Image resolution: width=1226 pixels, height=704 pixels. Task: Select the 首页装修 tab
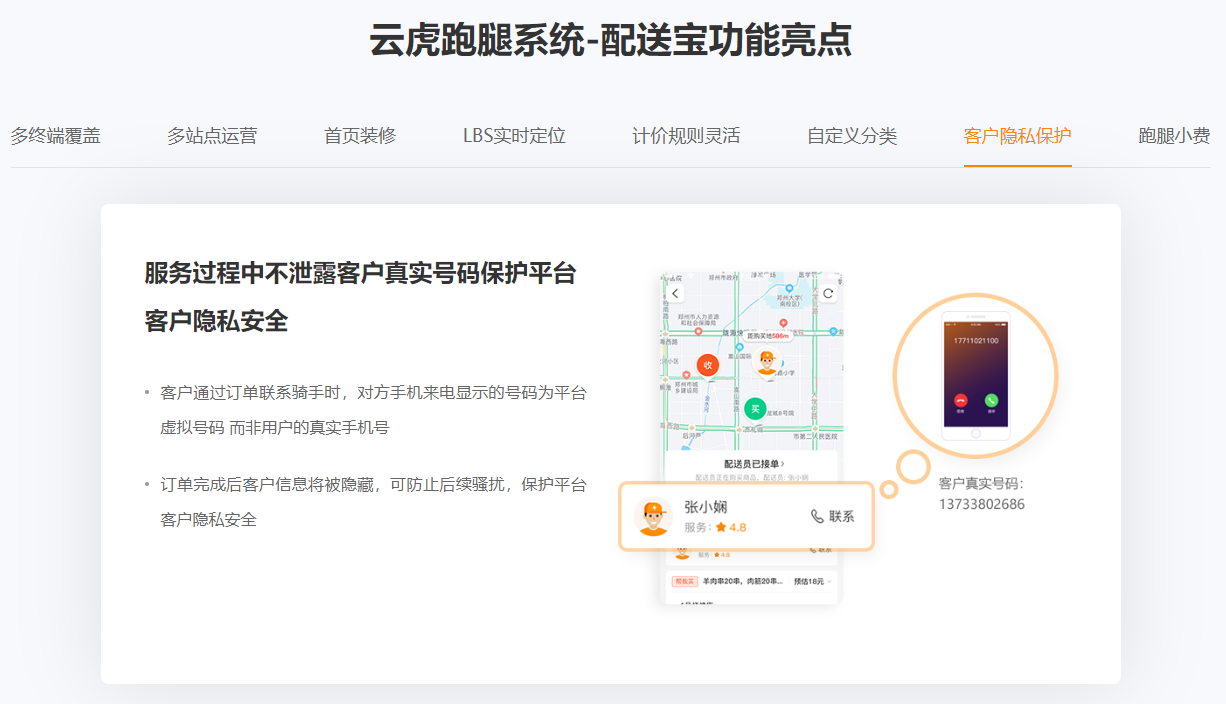click(360, 136)
